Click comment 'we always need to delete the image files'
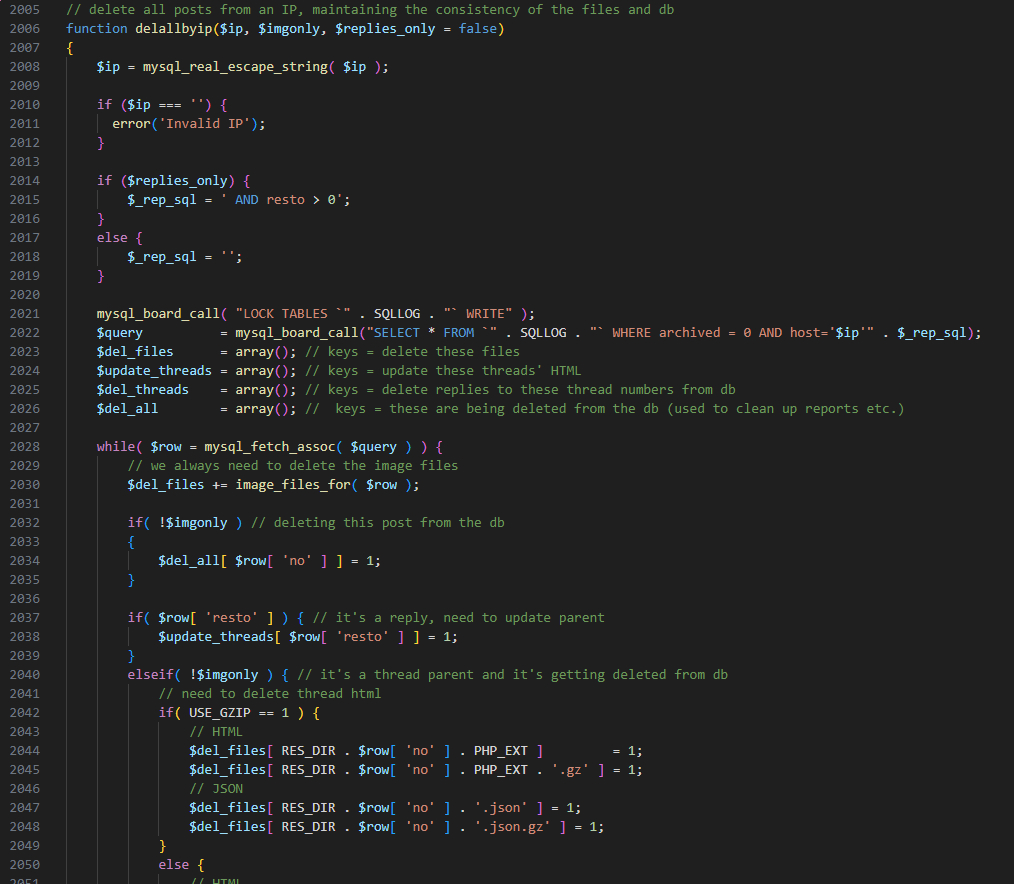Screen dimensions: 1014x884 coord(292,466)
